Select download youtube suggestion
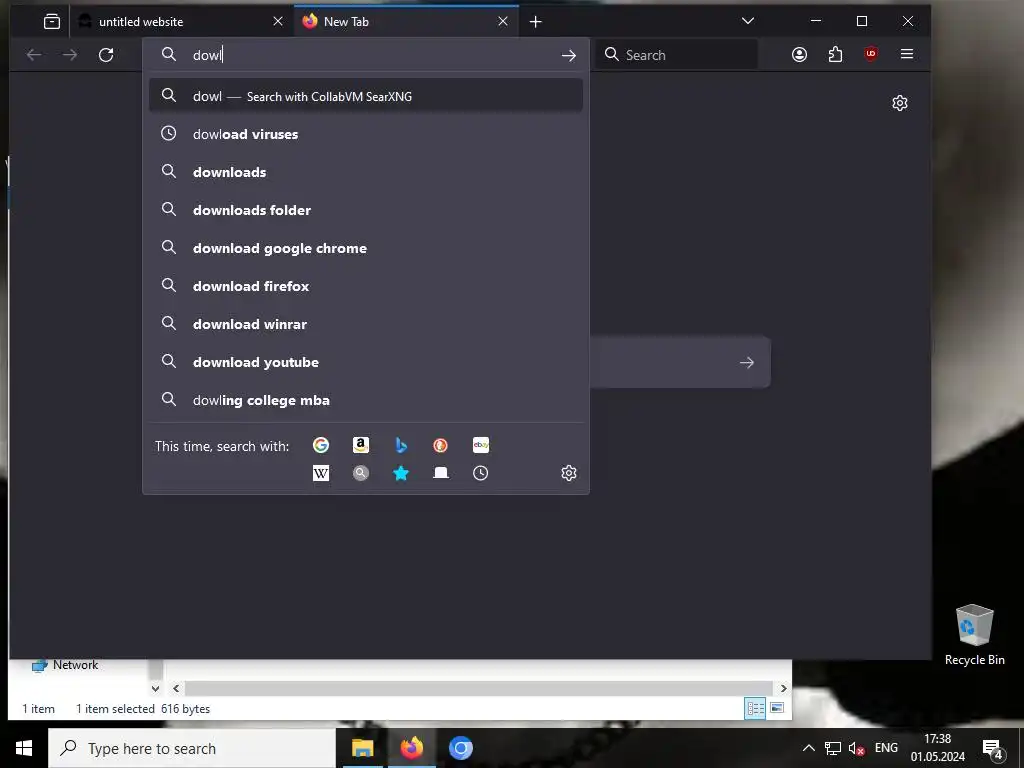The width and height of the screenshot is (1024, 768). (366, 361)
